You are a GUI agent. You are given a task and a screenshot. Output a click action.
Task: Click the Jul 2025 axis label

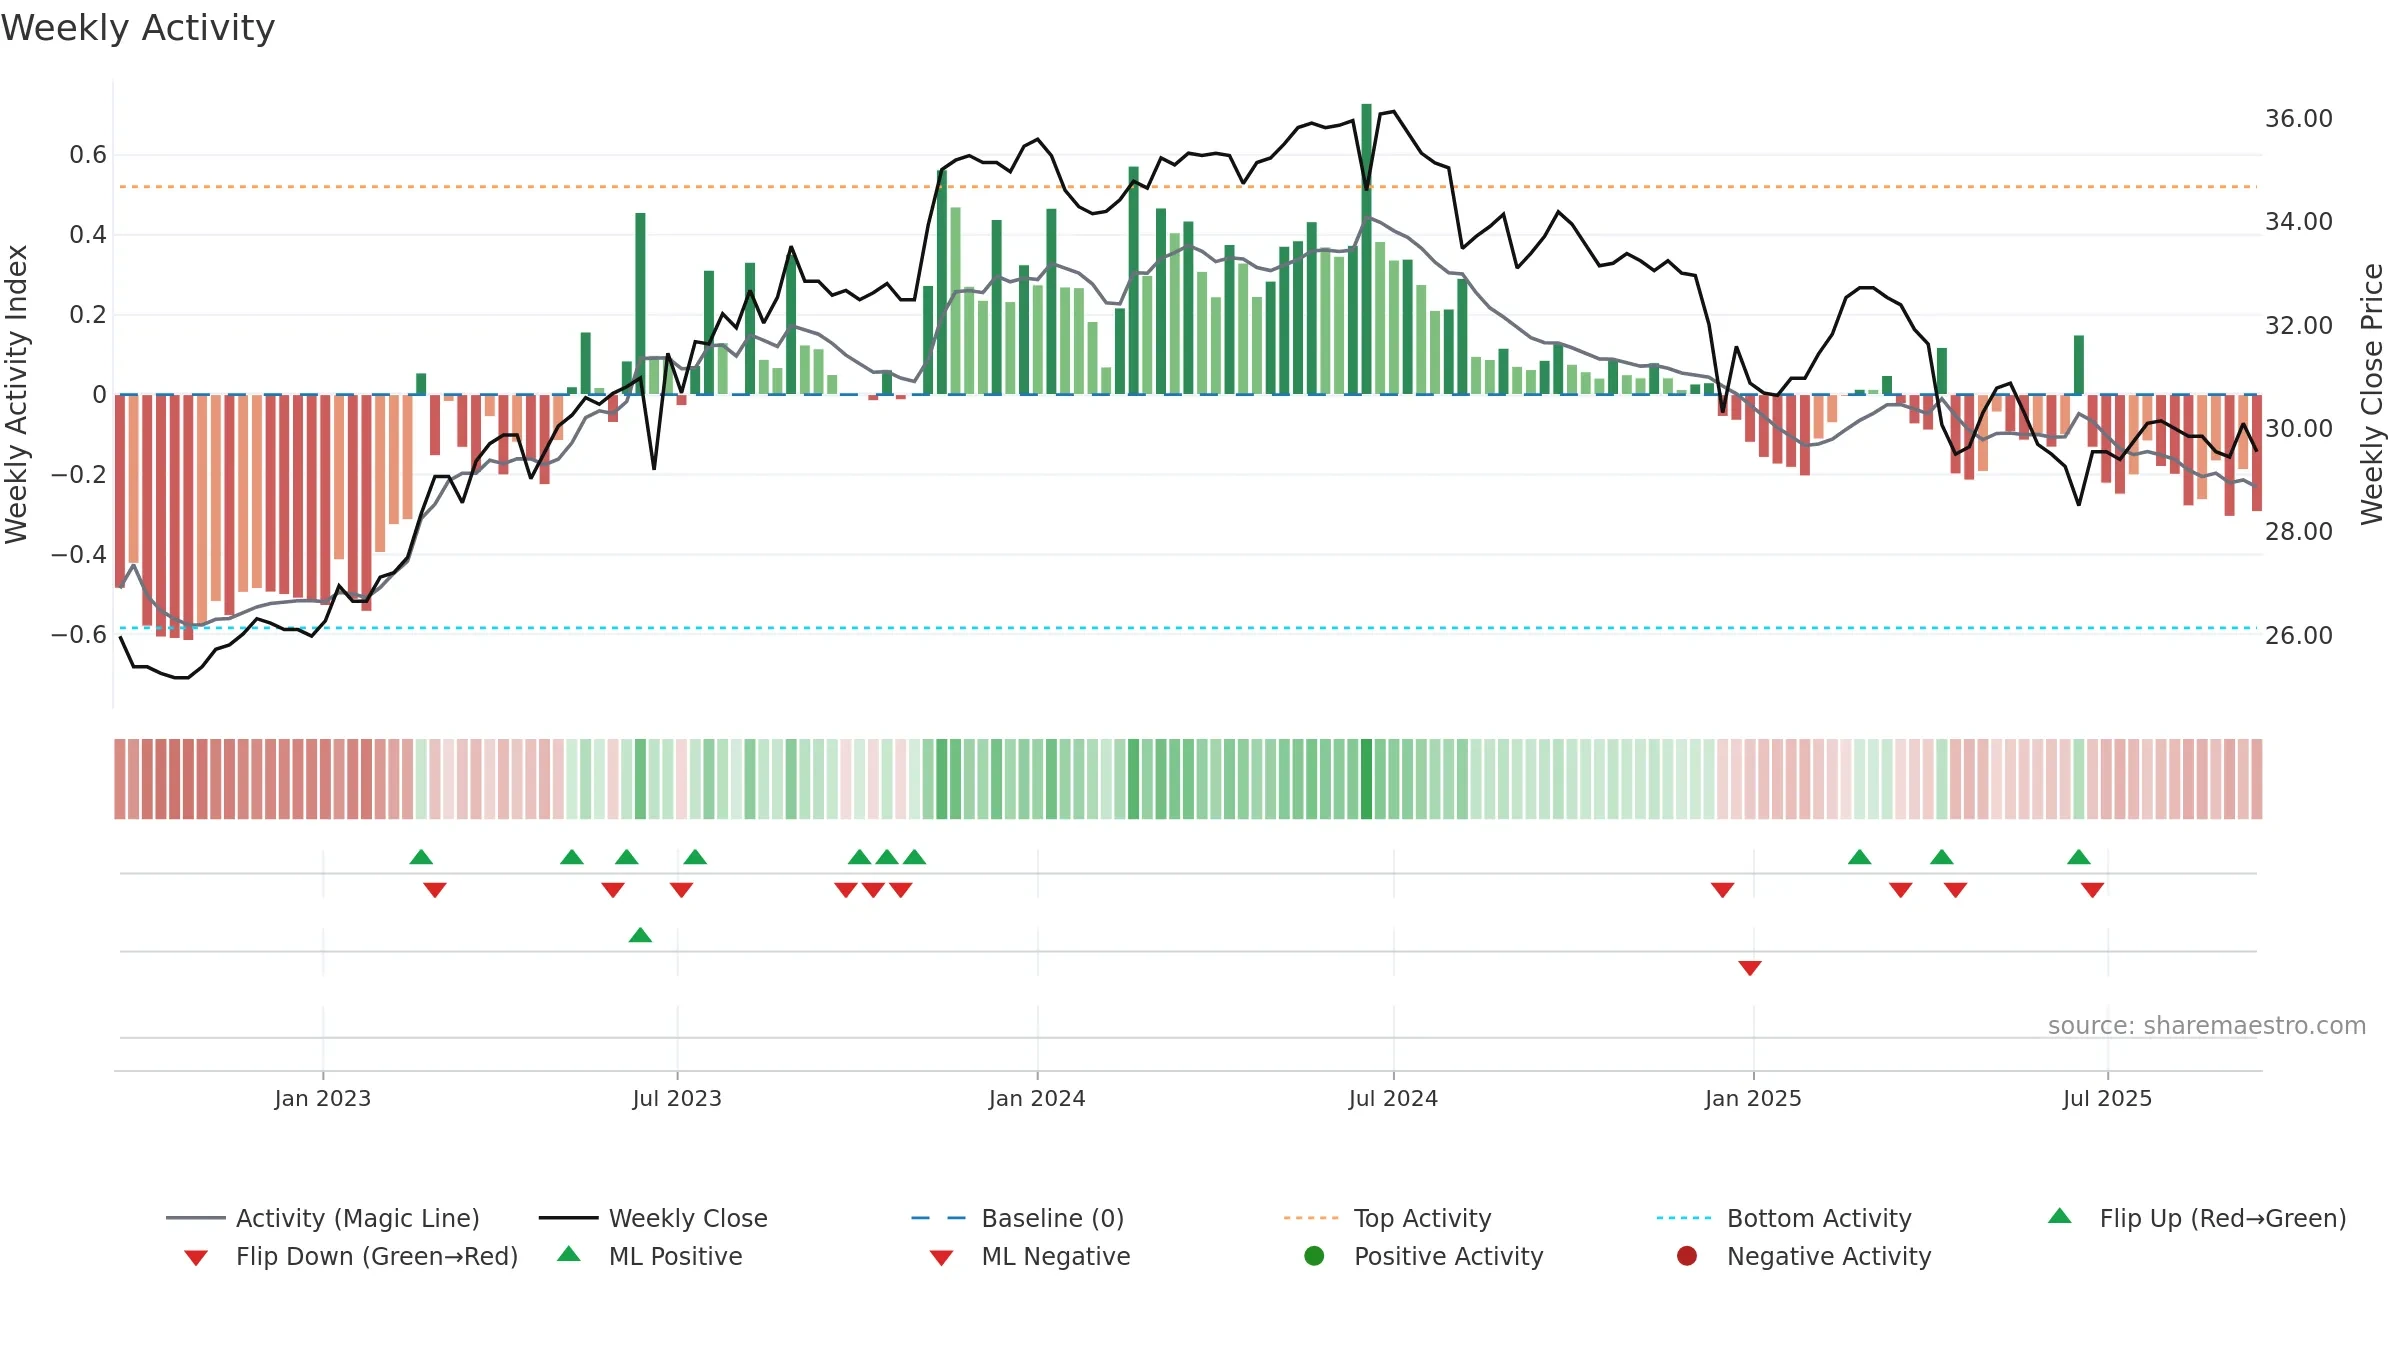click(x=2107, y=1098)
